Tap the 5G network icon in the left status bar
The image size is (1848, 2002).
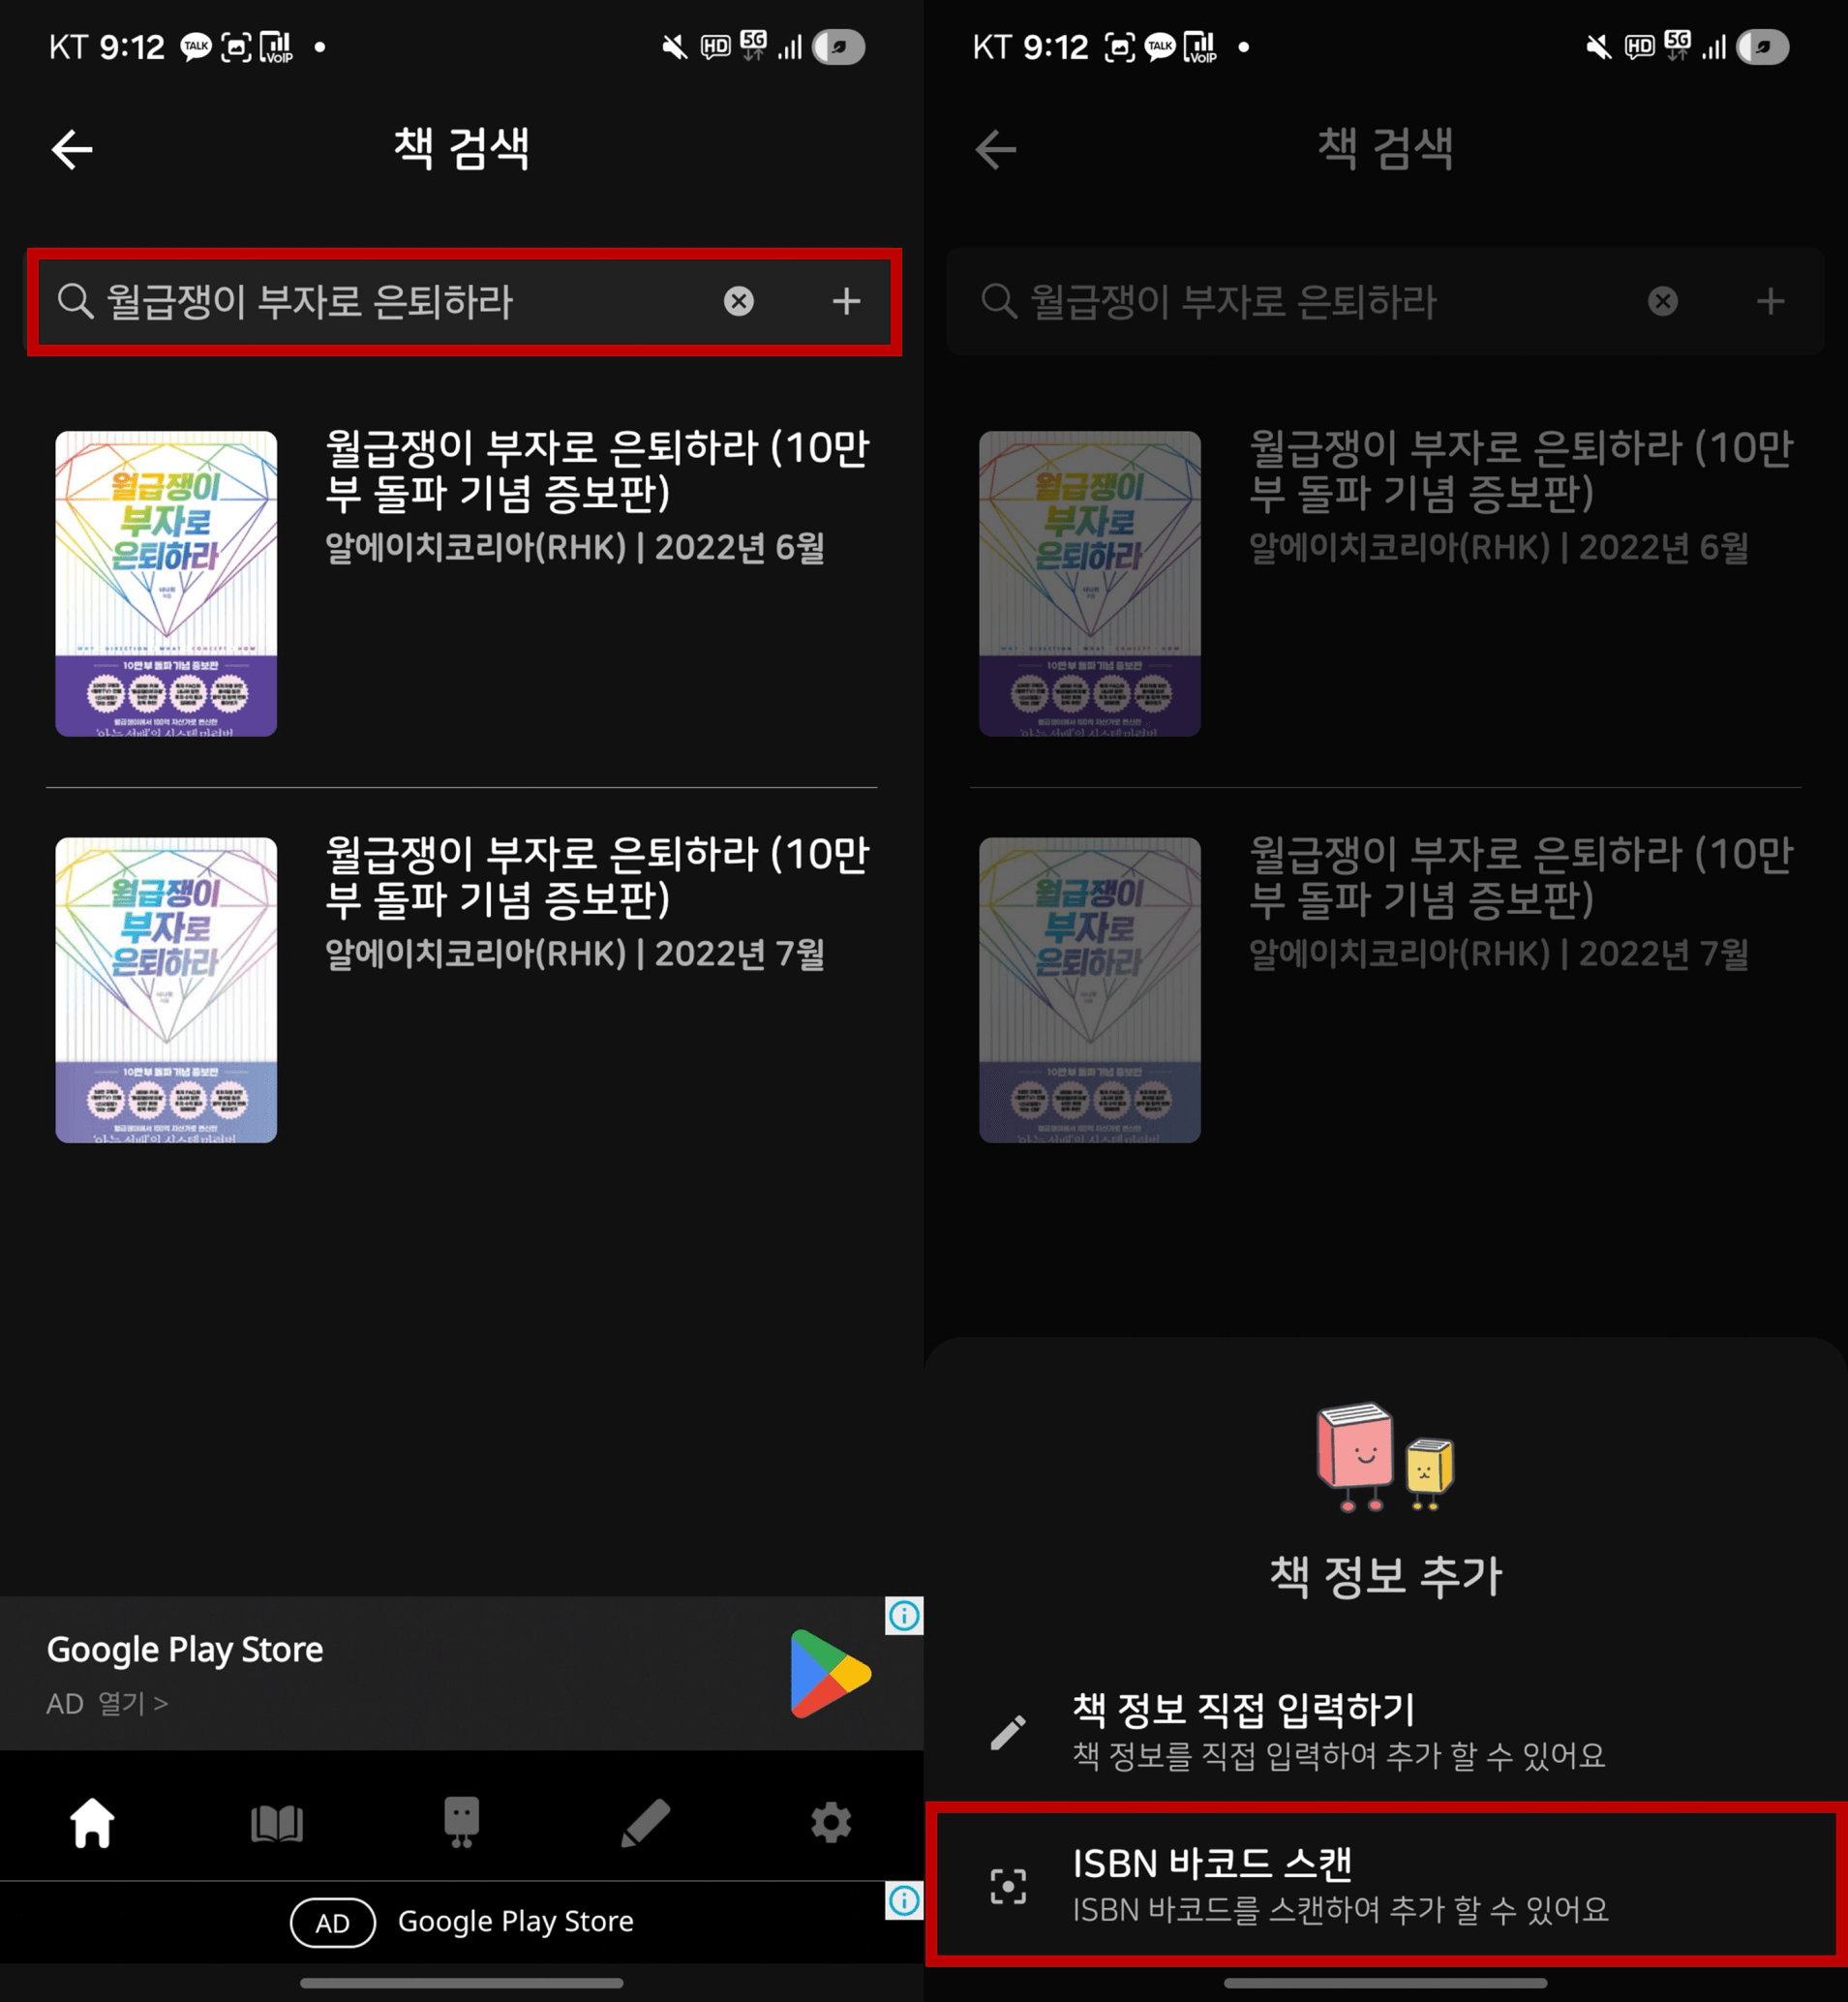[753, 45]
